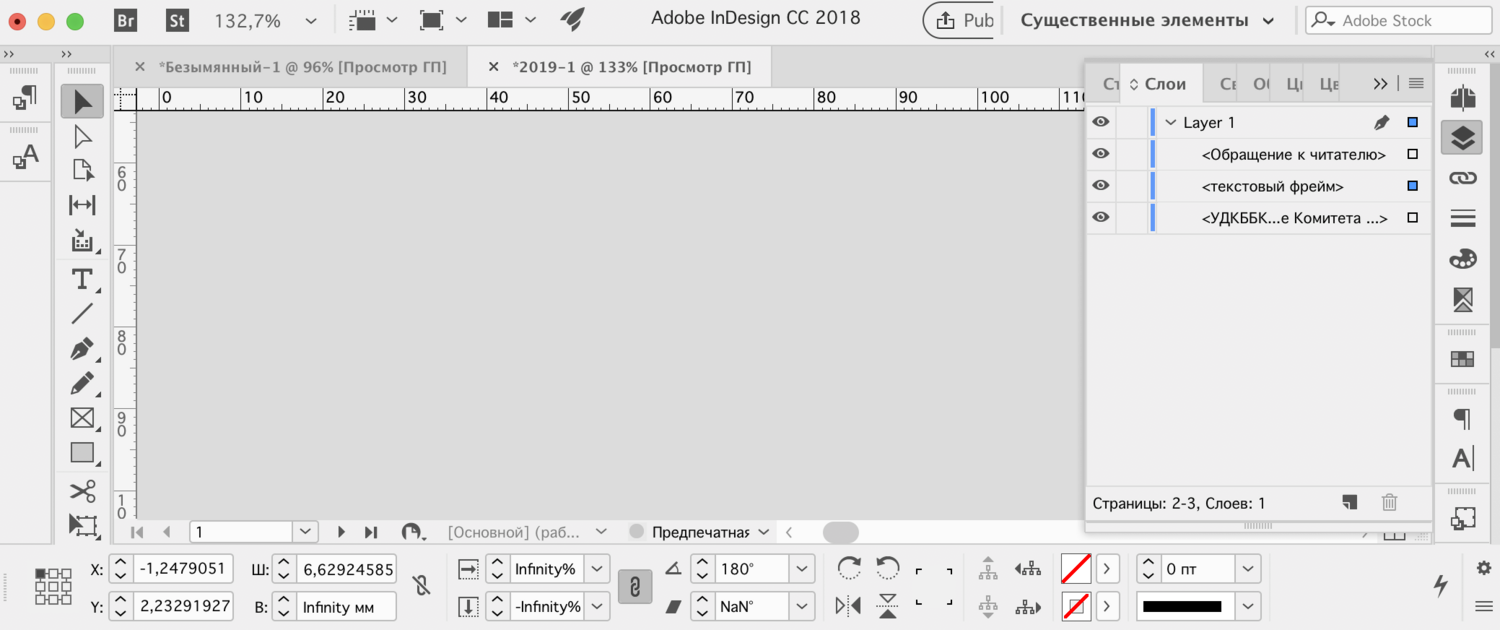1500x630 pixels.
Task: Open Adobe Bridge via Br icon
Action: click(x=125, y=20)
